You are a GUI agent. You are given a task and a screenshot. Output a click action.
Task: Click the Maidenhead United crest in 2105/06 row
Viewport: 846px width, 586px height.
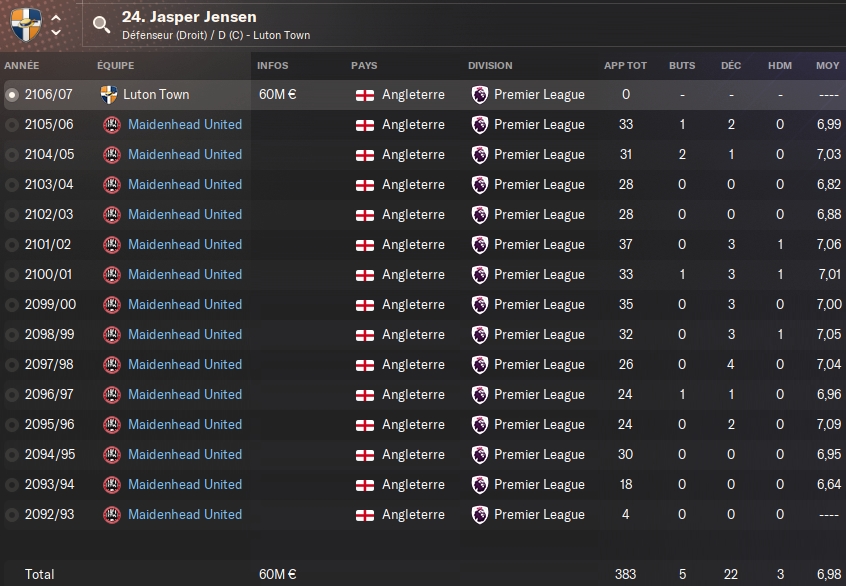tap(112, 125)
